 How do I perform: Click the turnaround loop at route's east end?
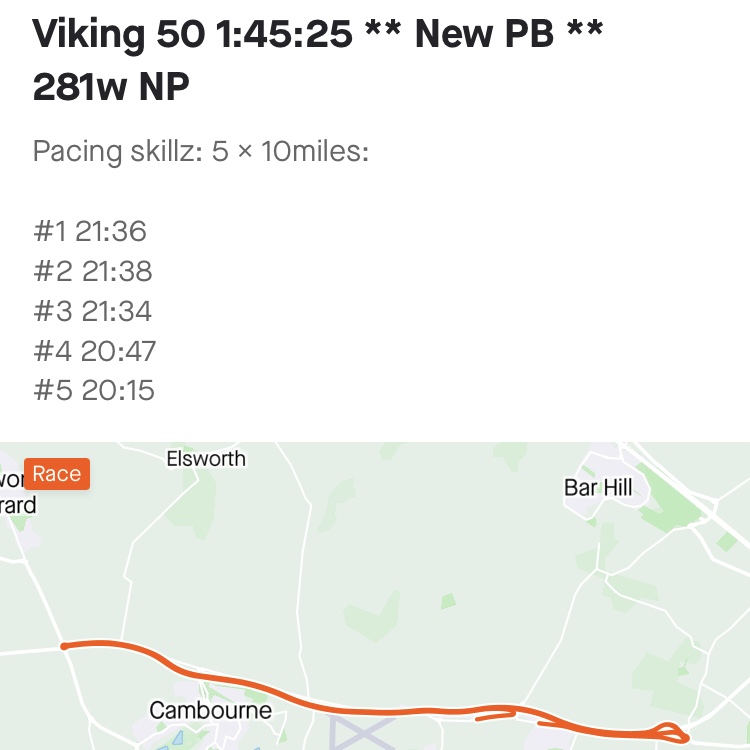pos(672,732)
